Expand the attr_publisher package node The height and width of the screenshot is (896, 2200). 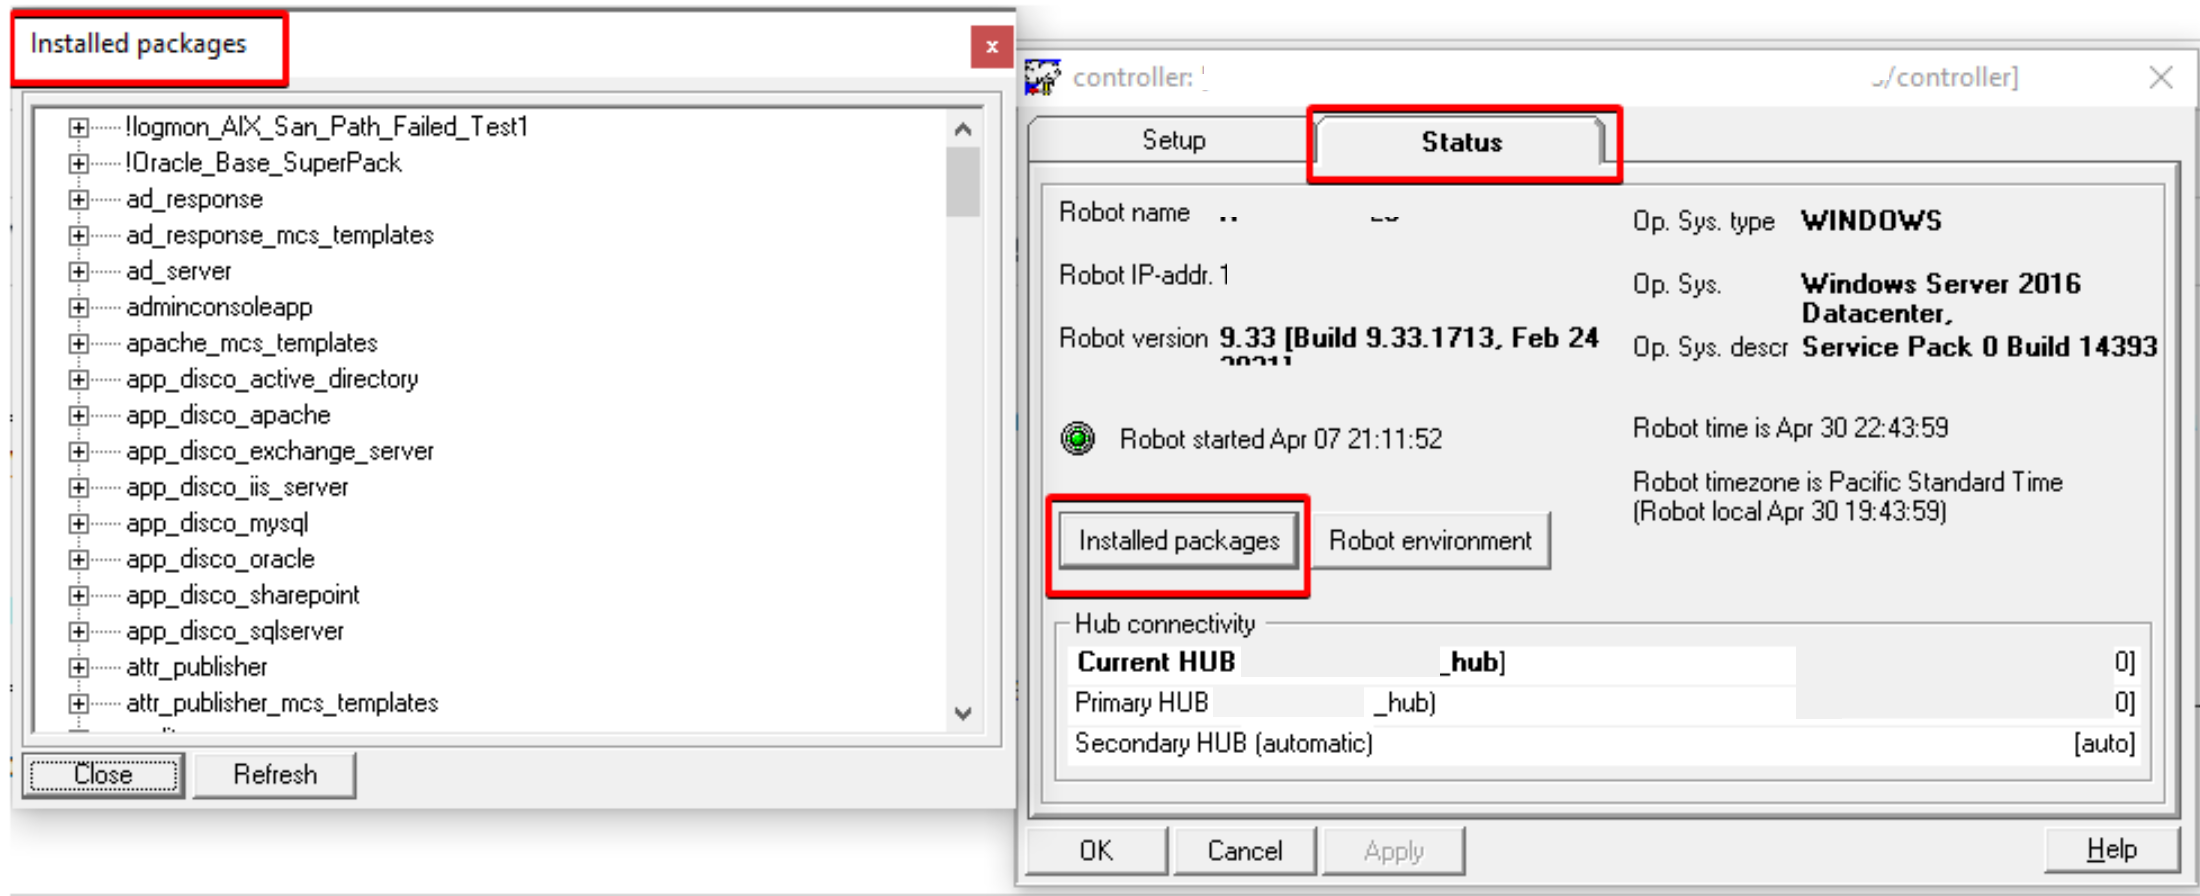point(78,667)
